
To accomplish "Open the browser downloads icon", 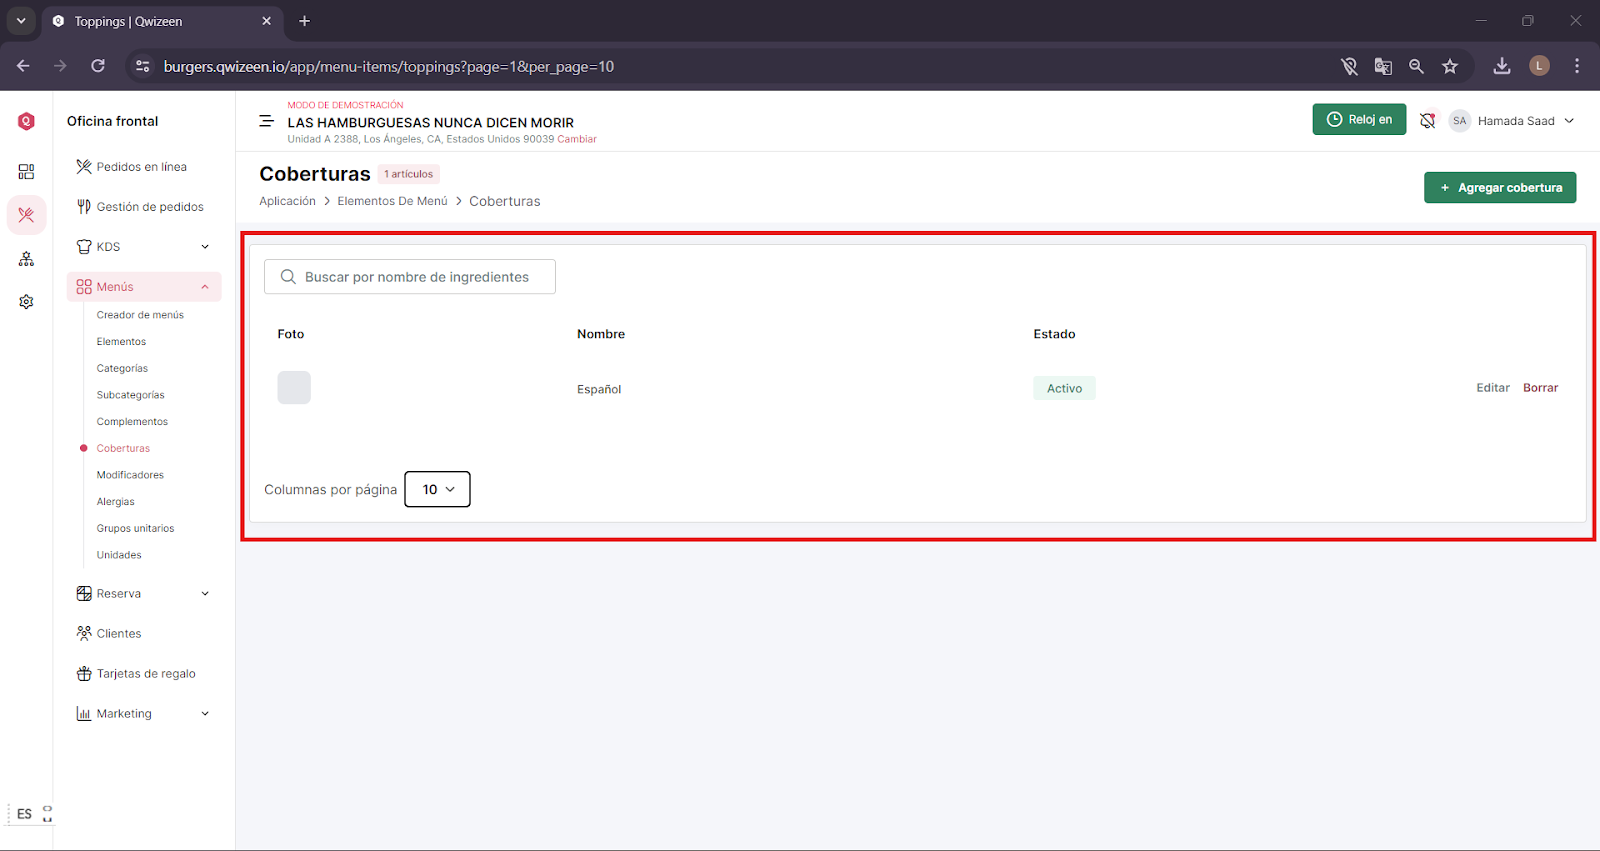I will [x=1502, y=66].
